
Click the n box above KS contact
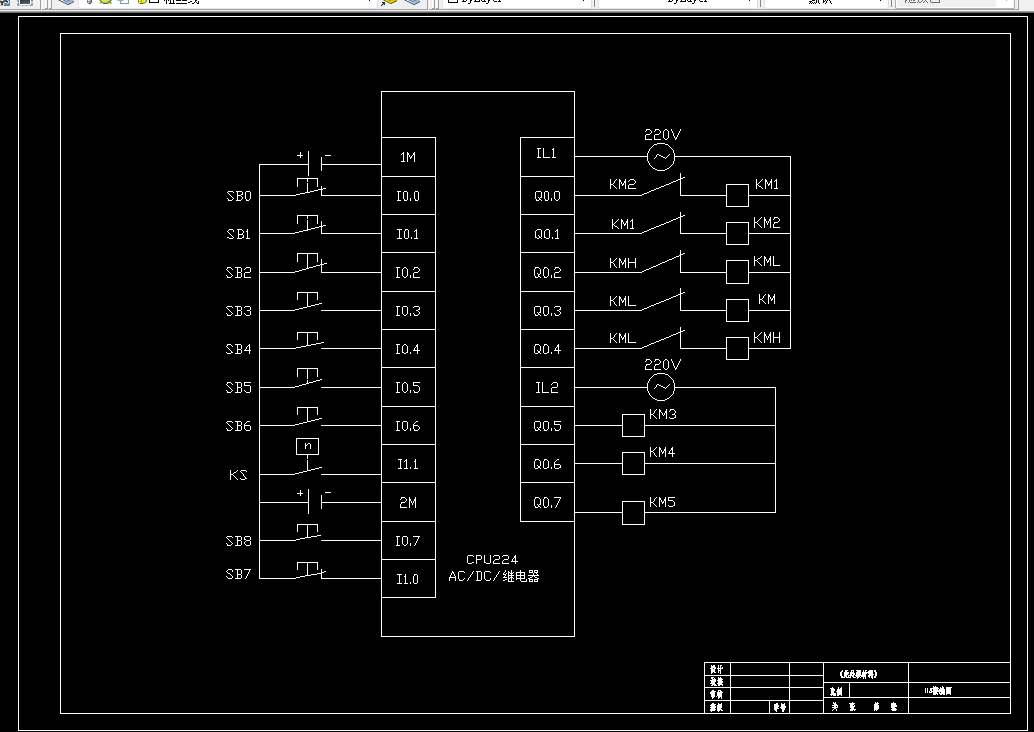coord(307,446)
